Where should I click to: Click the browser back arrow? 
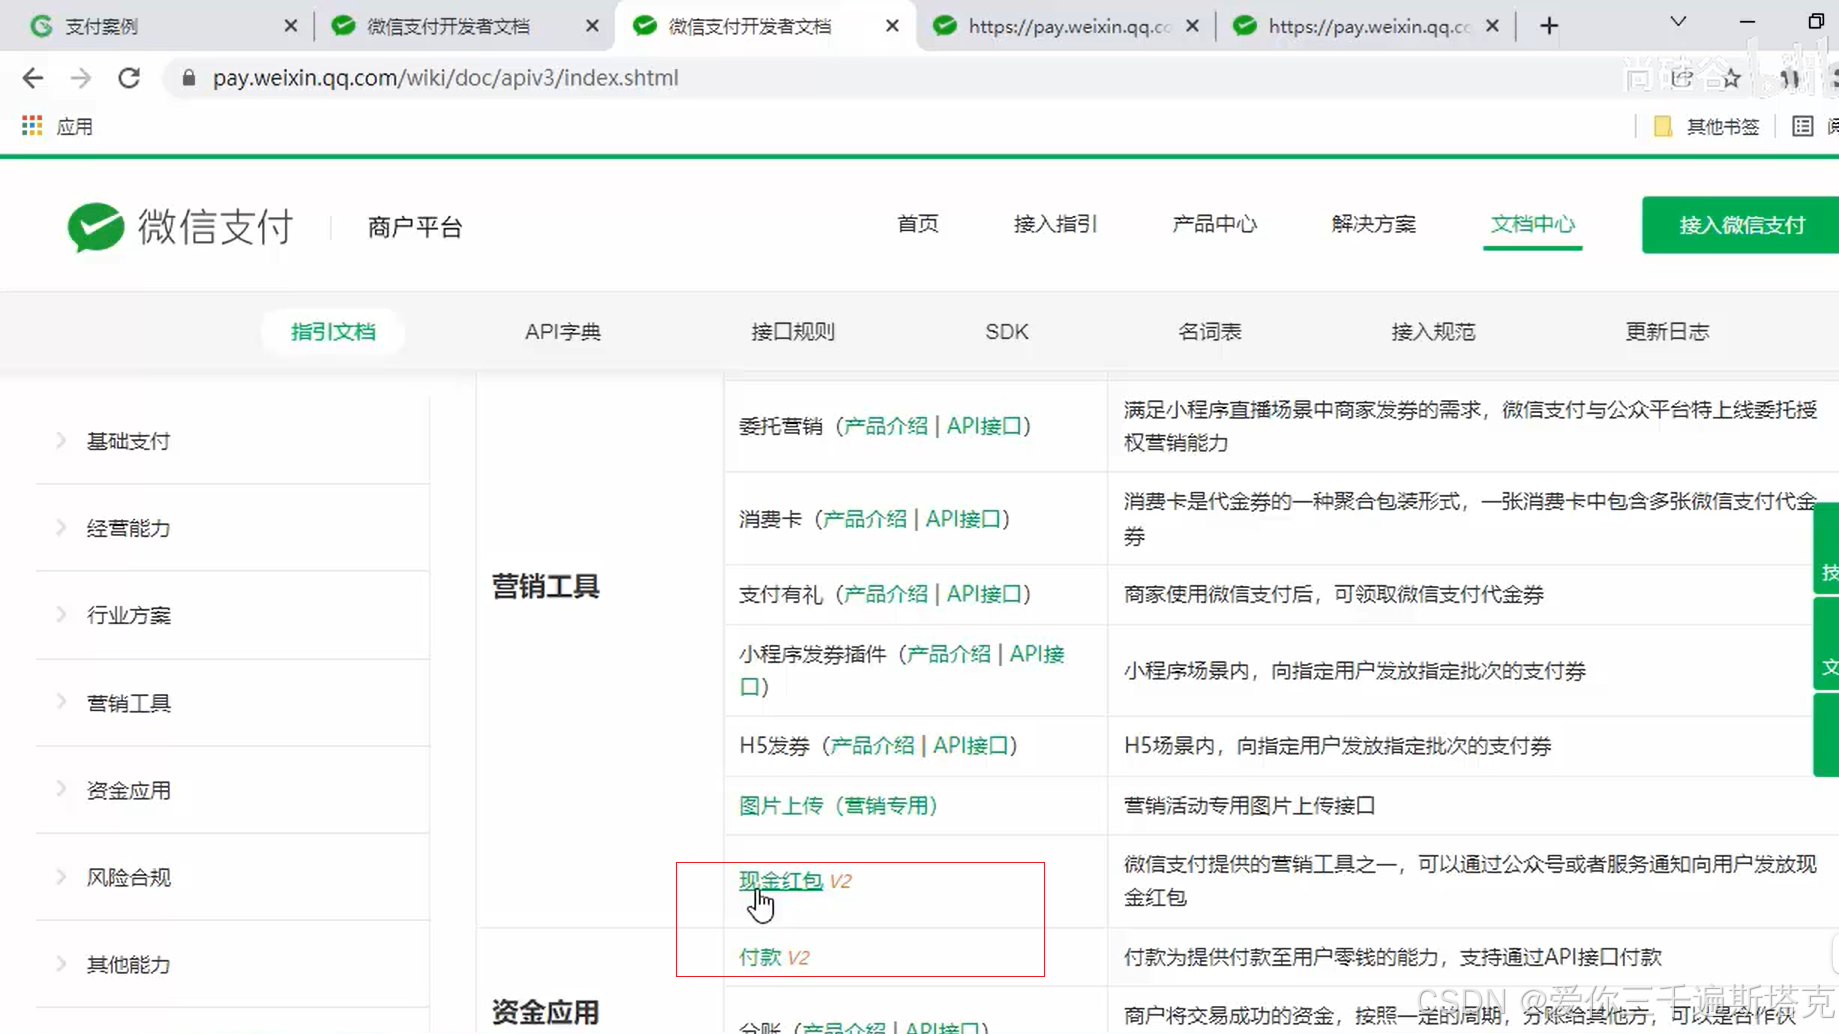click(x=33, y=77)
